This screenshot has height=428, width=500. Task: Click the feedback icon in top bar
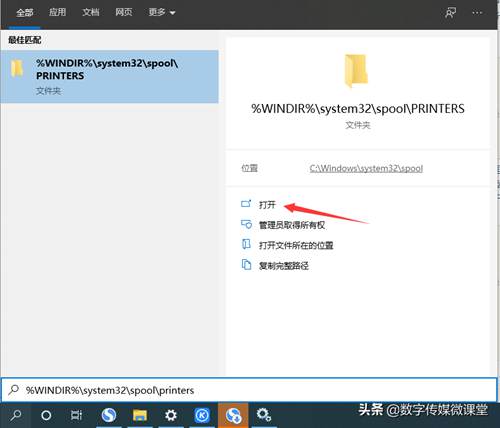(450, 13)
